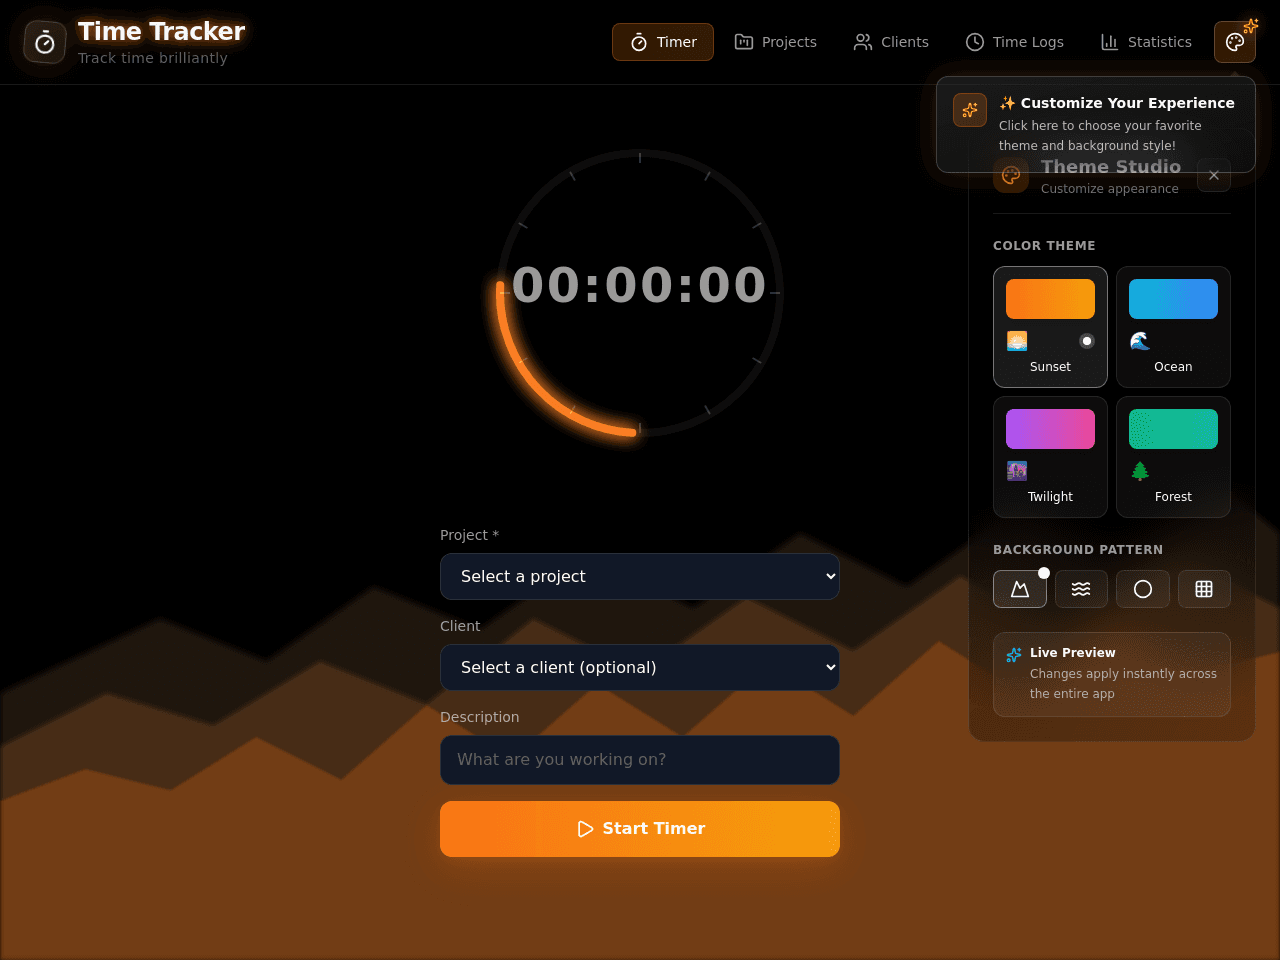
Task: Open the Time Logs tab
Action: tap(1014, 42)
